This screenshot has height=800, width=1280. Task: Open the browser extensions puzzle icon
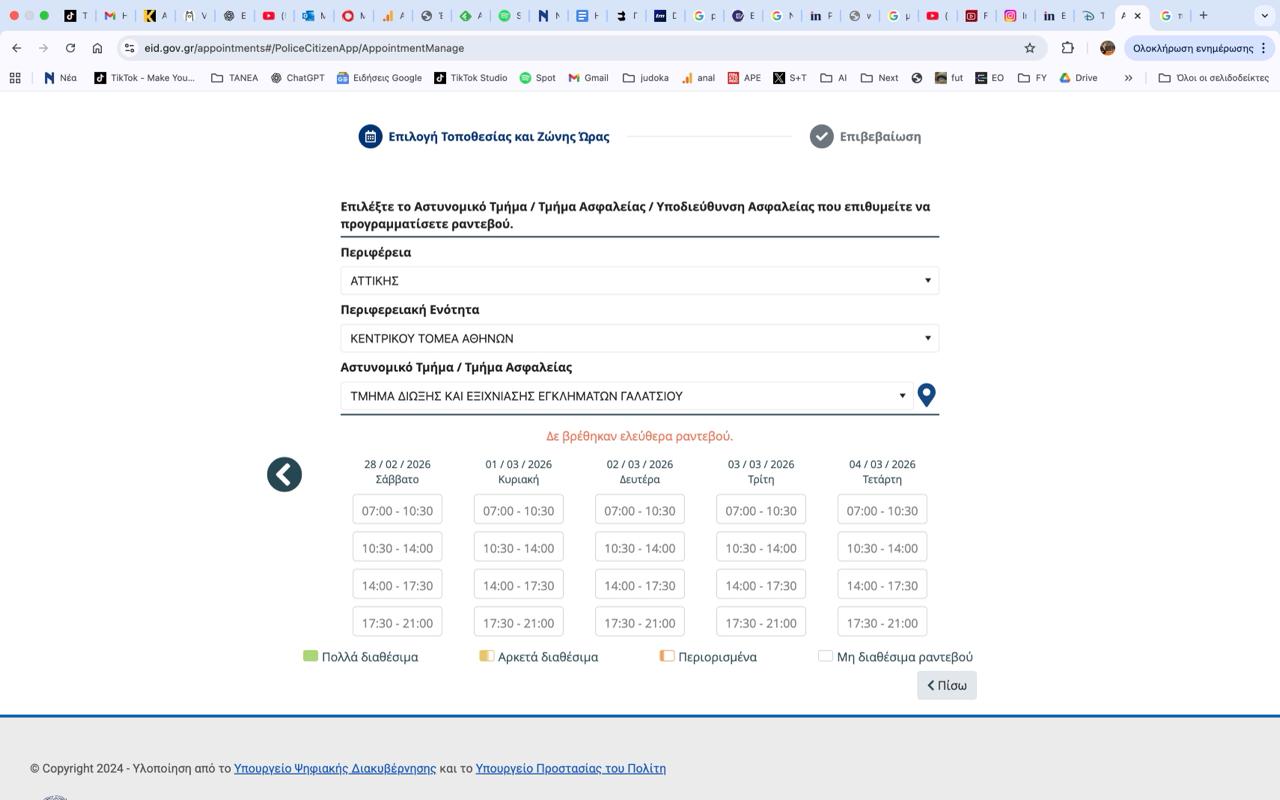pyautogui.click(x=1067, y=48)
